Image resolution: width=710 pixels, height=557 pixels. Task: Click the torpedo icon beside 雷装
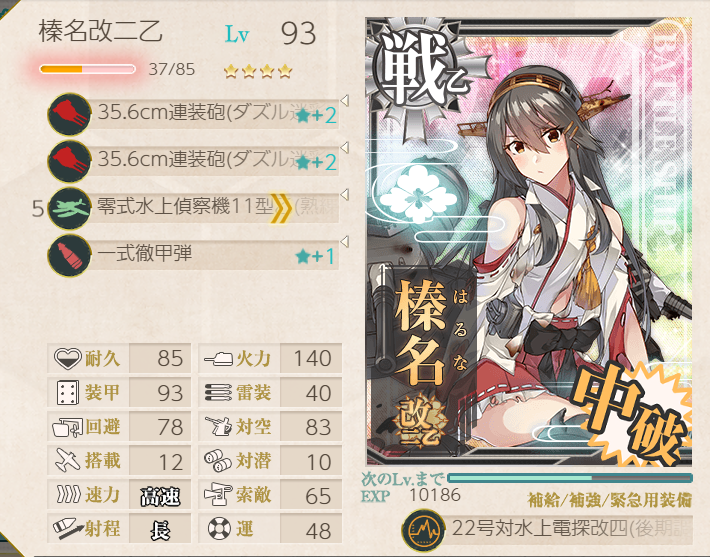219,393
